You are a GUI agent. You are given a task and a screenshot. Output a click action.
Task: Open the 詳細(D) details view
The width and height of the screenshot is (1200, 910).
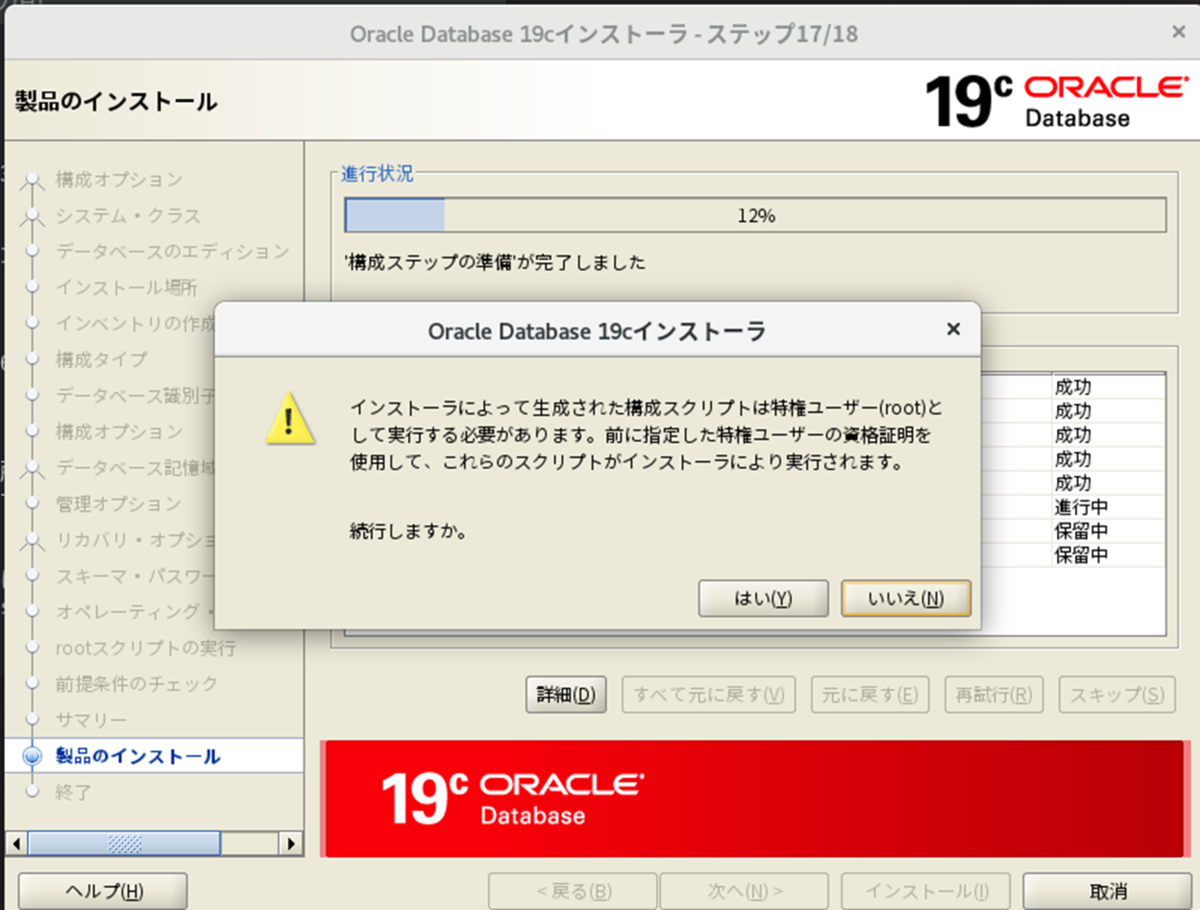566,694
